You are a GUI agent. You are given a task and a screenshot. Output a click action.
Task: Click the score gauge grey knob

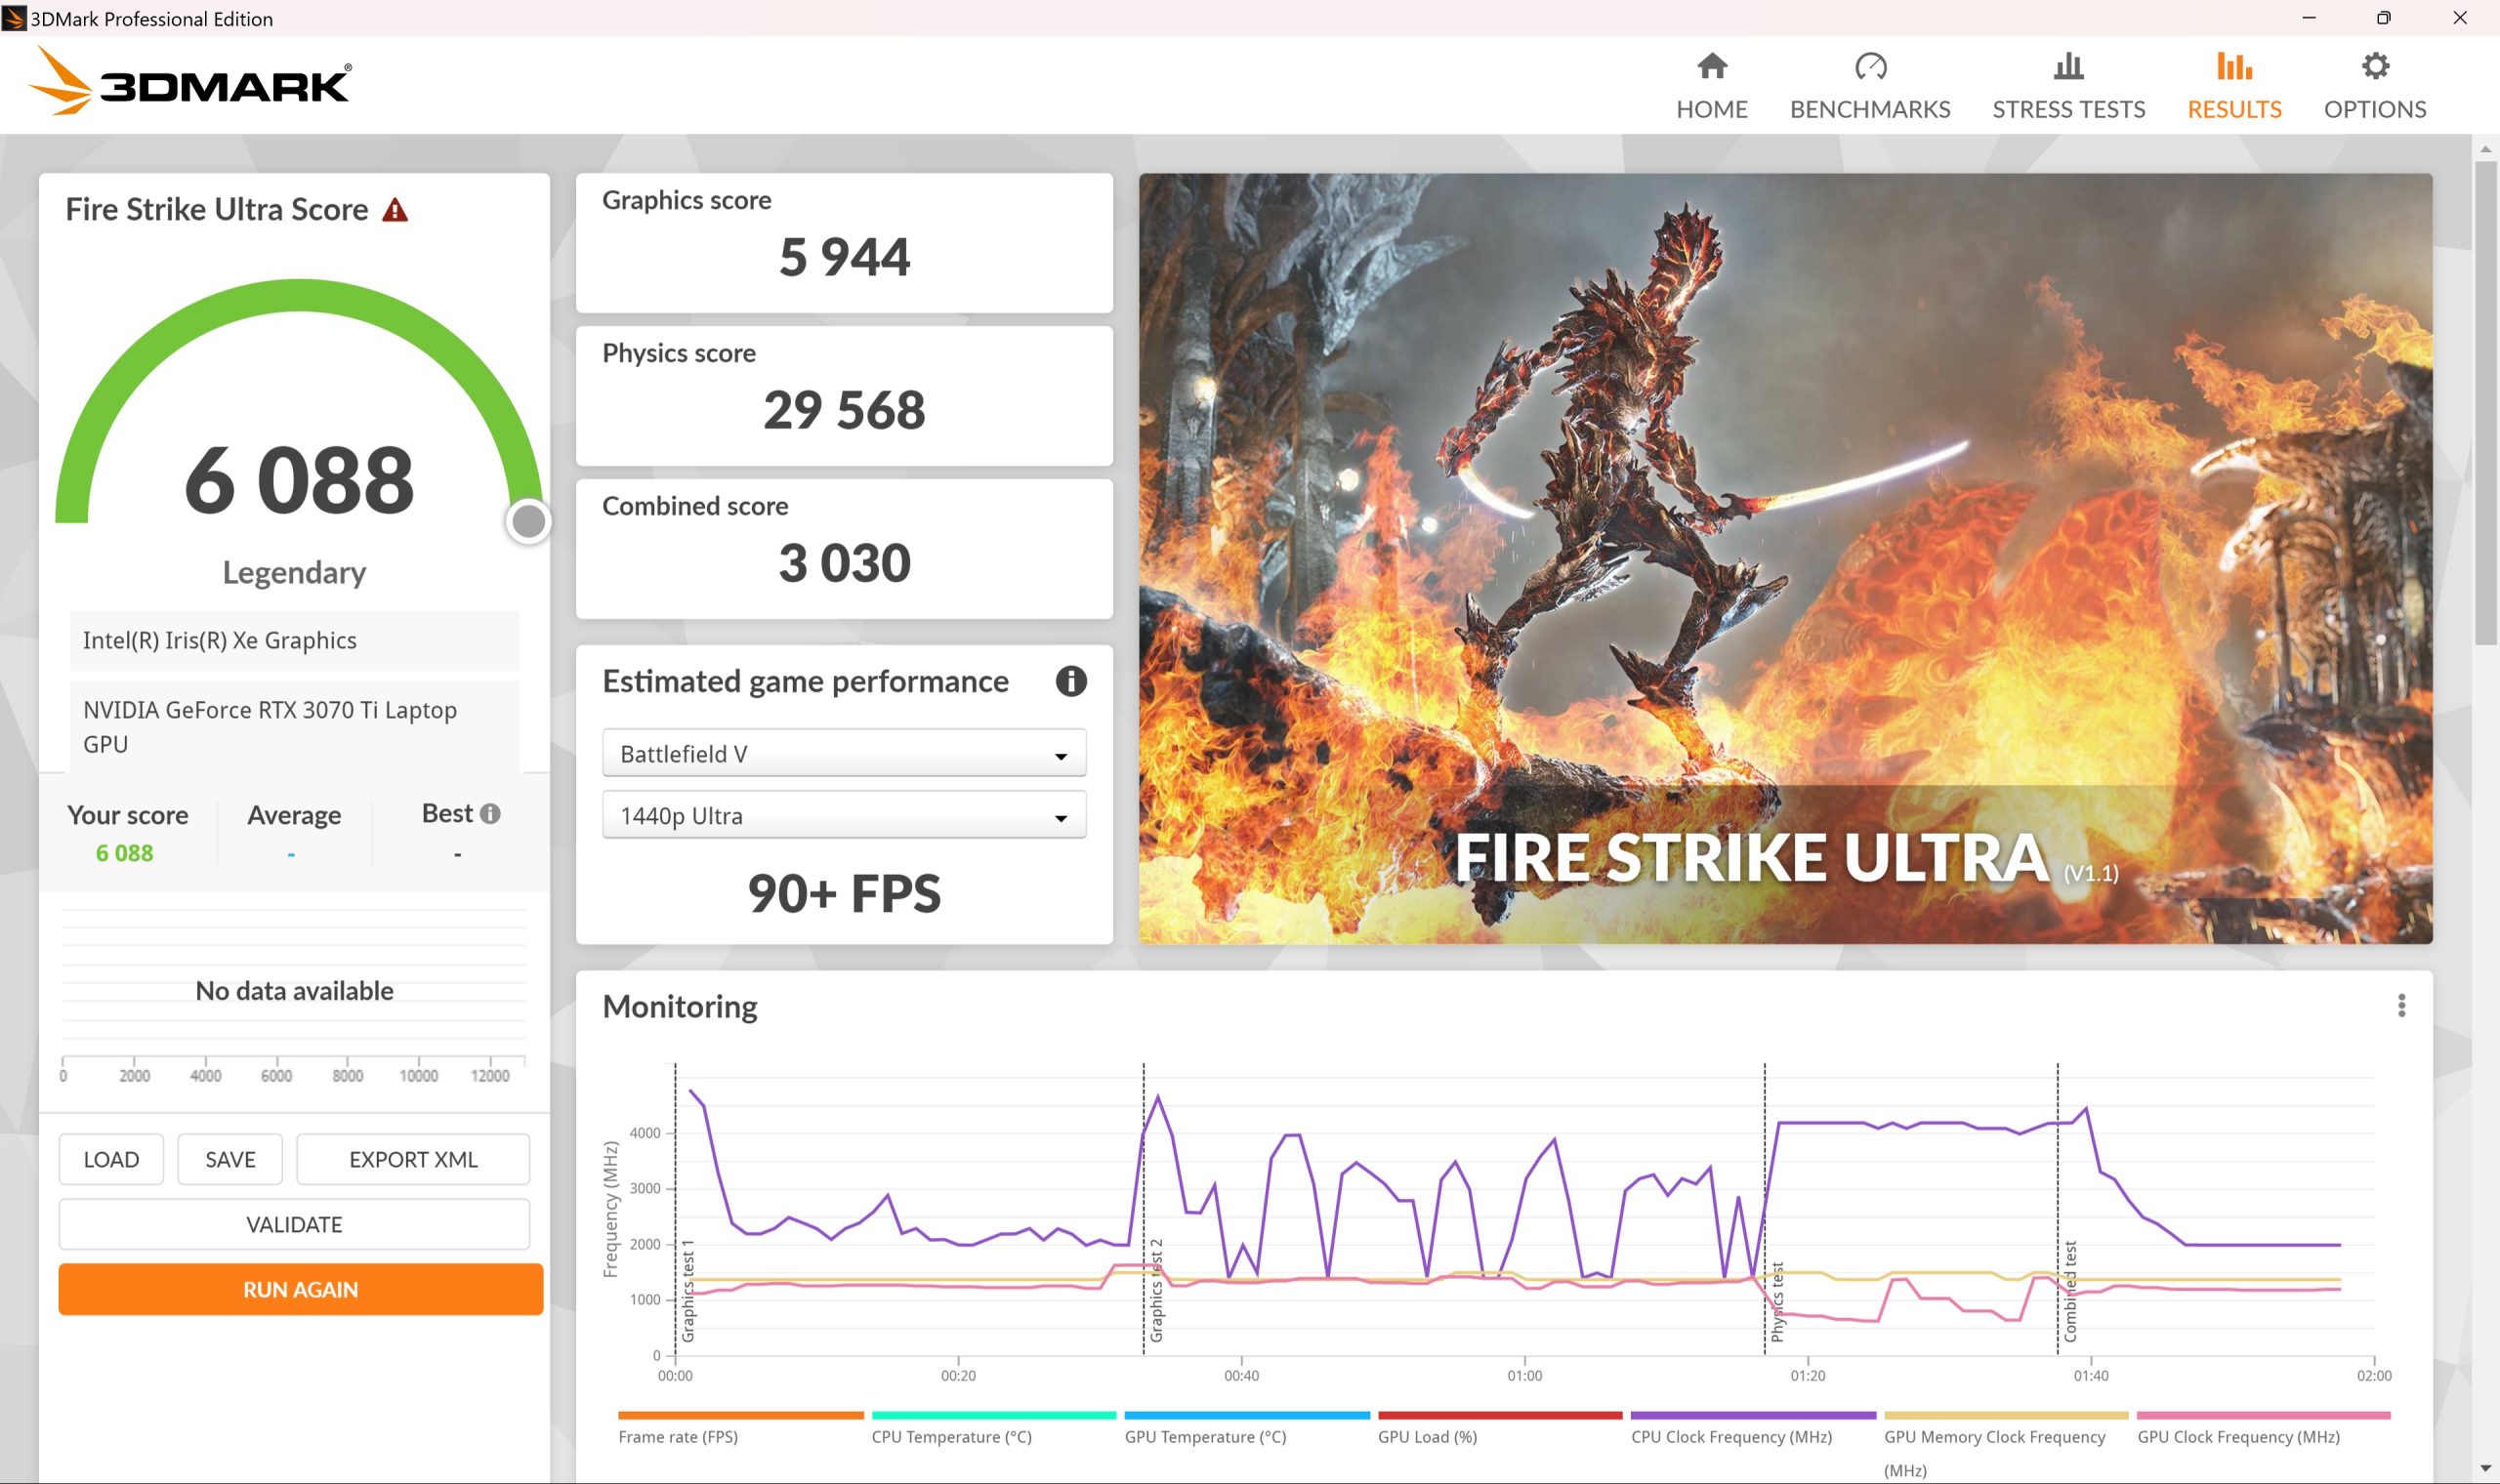[528, 521]
